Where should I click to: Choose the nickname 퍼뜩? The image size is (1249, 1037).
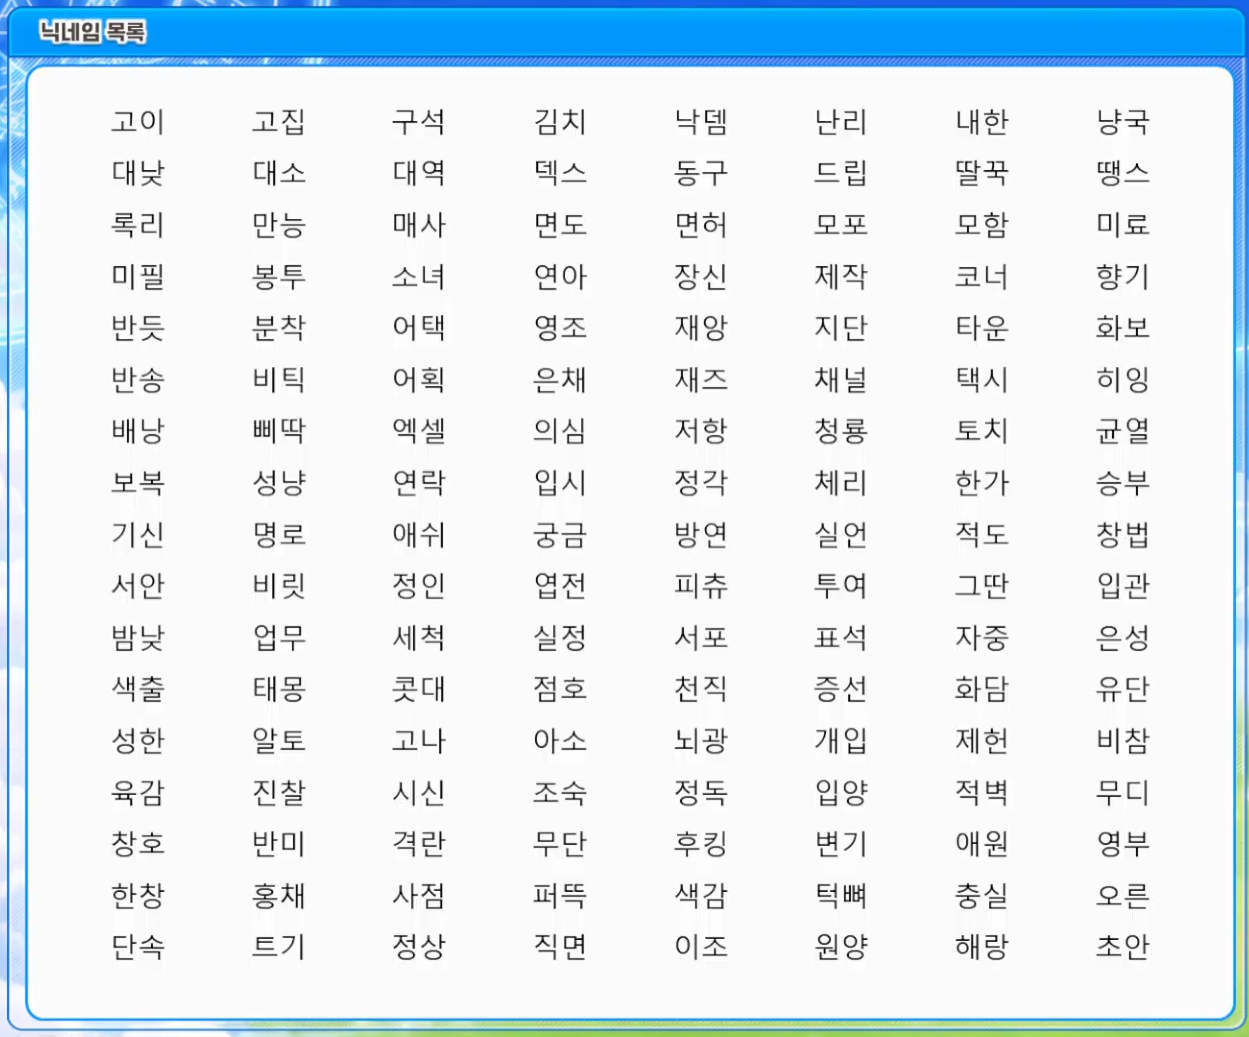point(560,895)
